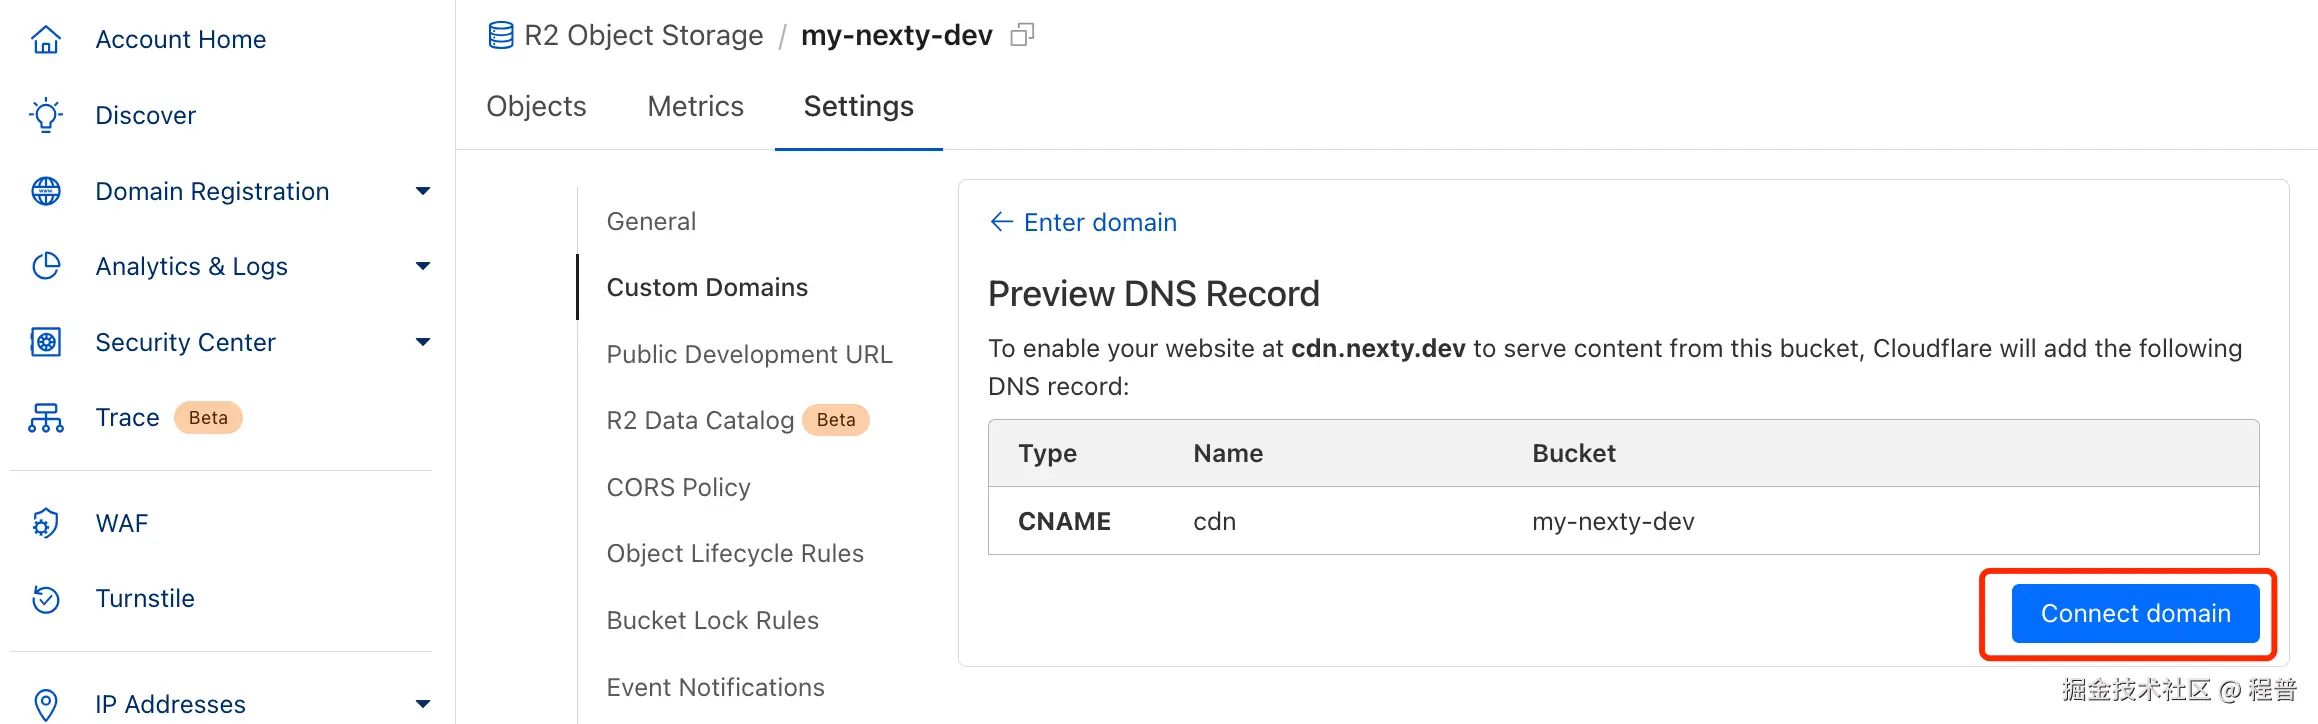
Task: Select CORS Policy in settings menu
Action: pyautogui.click(x=678, y=487)
